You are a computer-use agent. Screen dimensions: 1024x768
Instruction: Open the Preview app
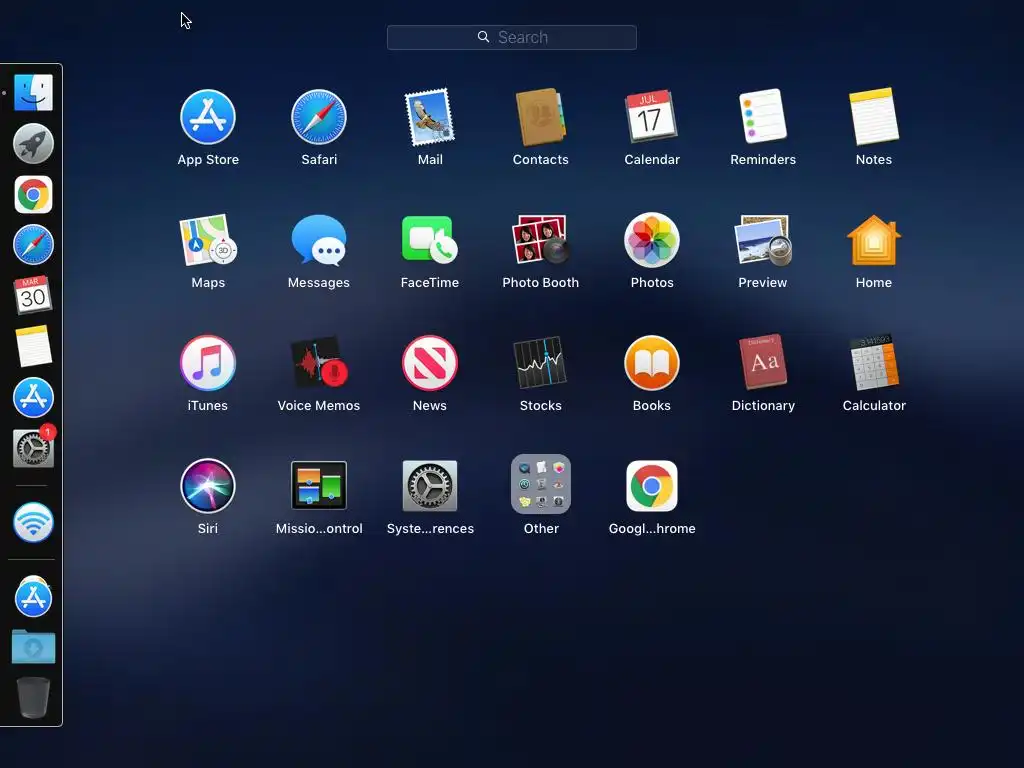pos(763,240)
